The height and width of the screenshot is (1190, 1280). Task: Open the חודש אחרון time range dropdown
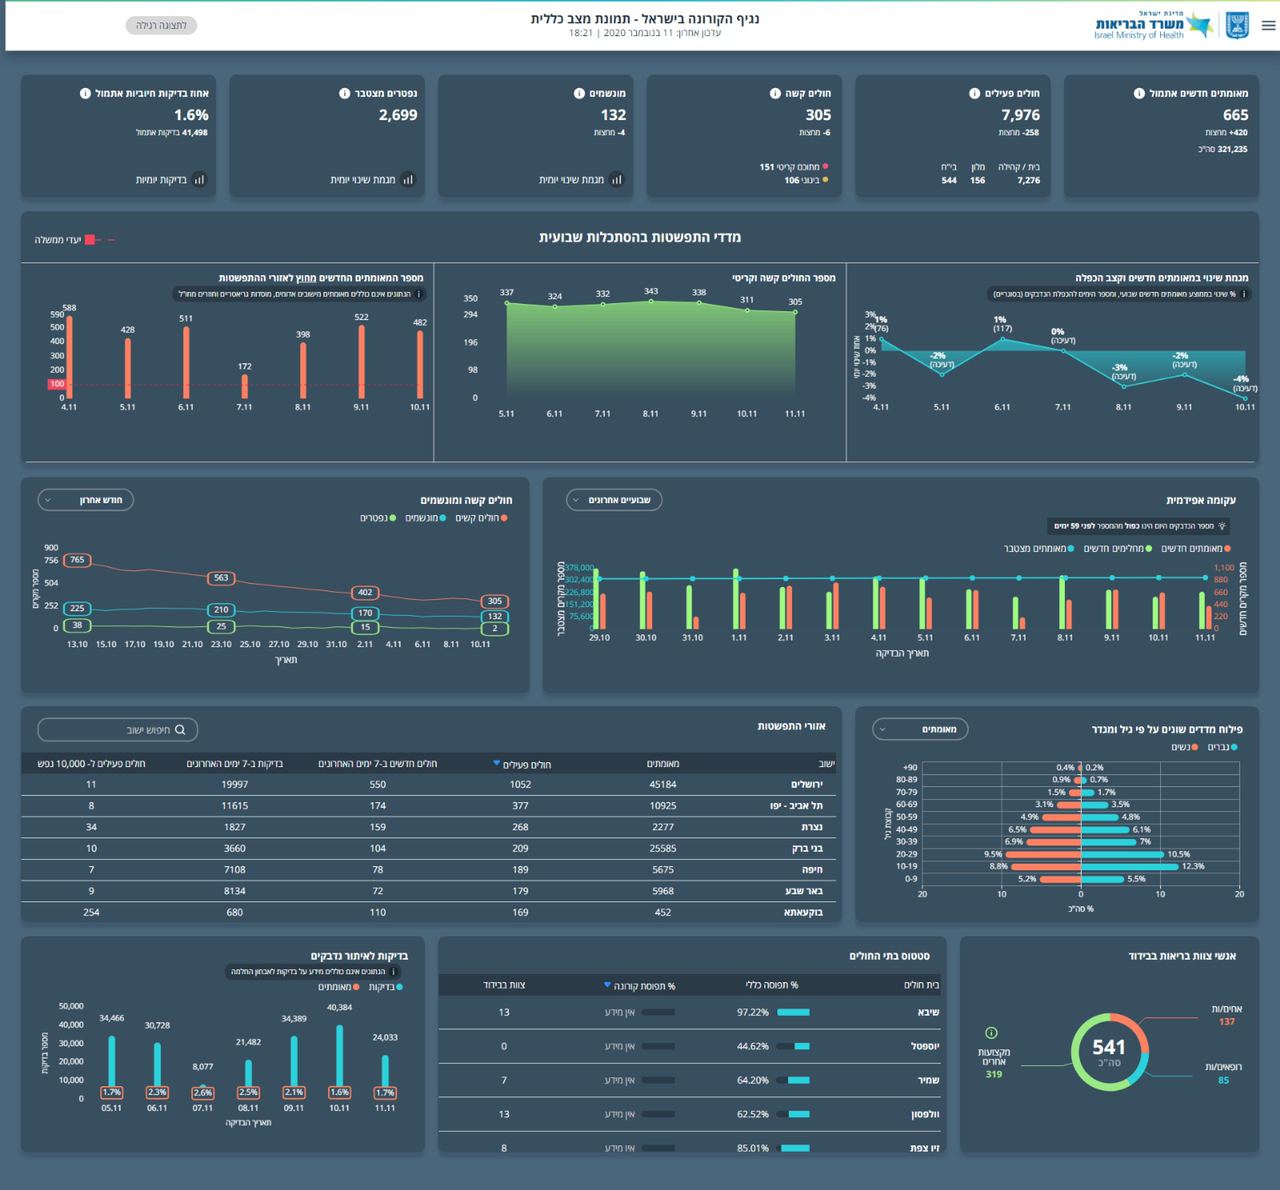(x=85, y=500)
